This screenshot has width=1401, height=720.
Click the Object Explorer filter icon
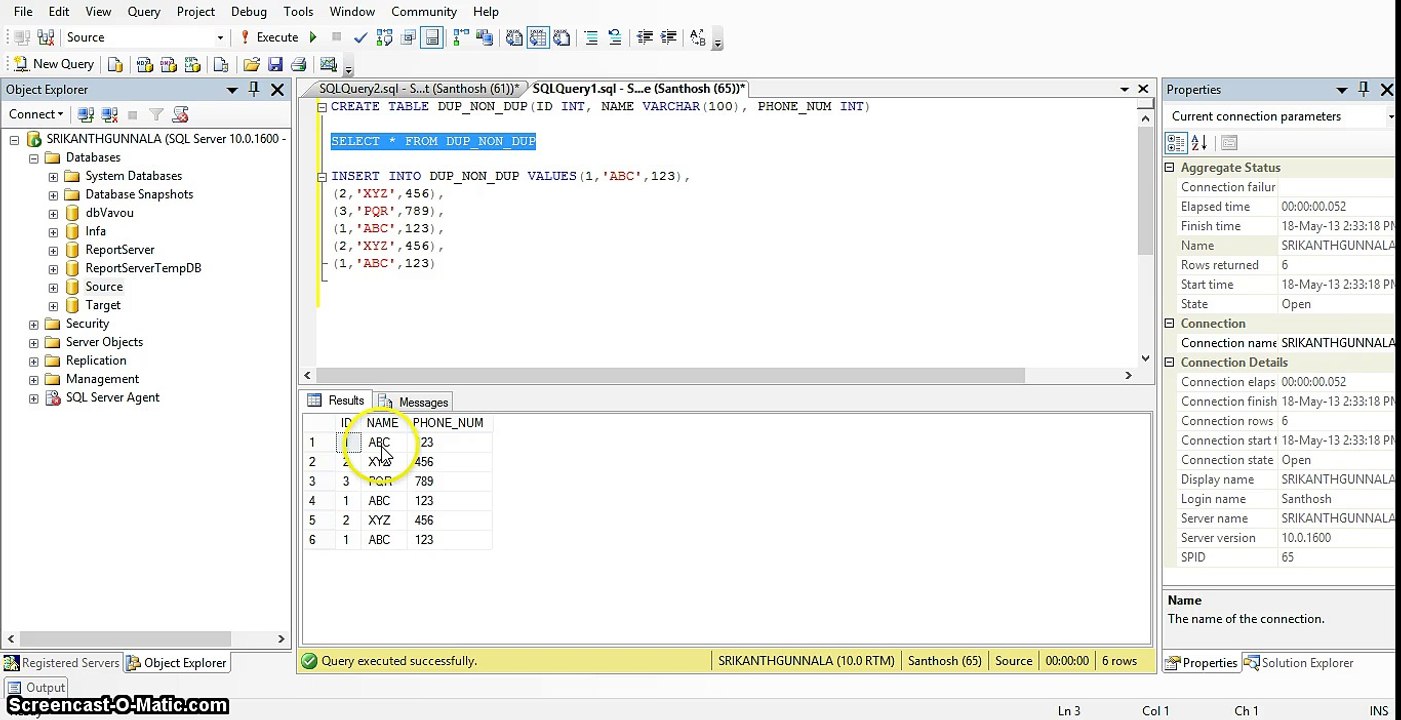[x=156, y=115]
